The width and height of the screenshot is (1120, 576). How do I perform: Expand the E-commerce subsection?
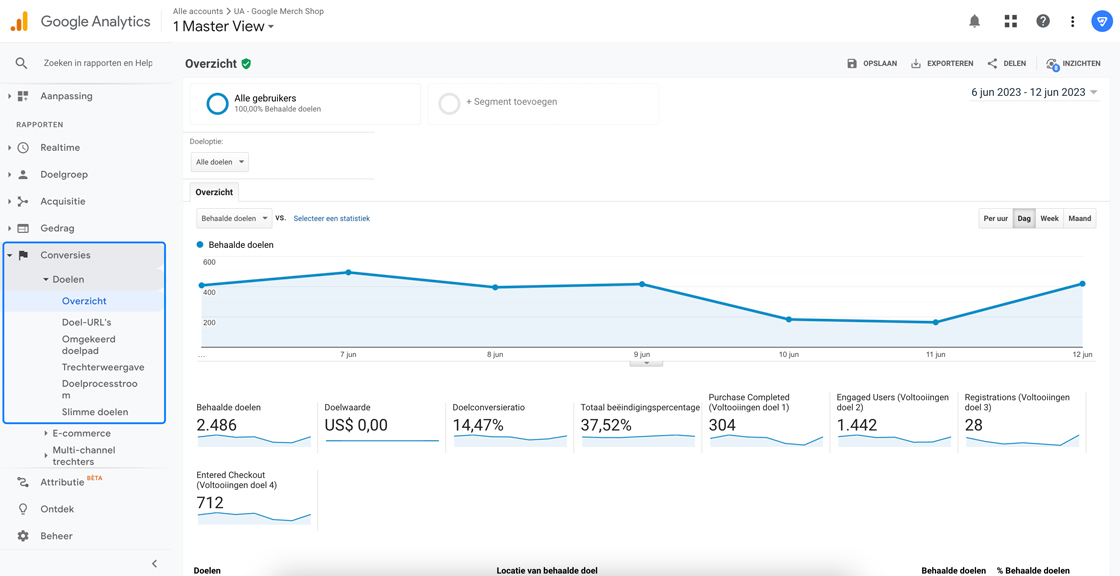pyautogui.click(x=46, y=433)
